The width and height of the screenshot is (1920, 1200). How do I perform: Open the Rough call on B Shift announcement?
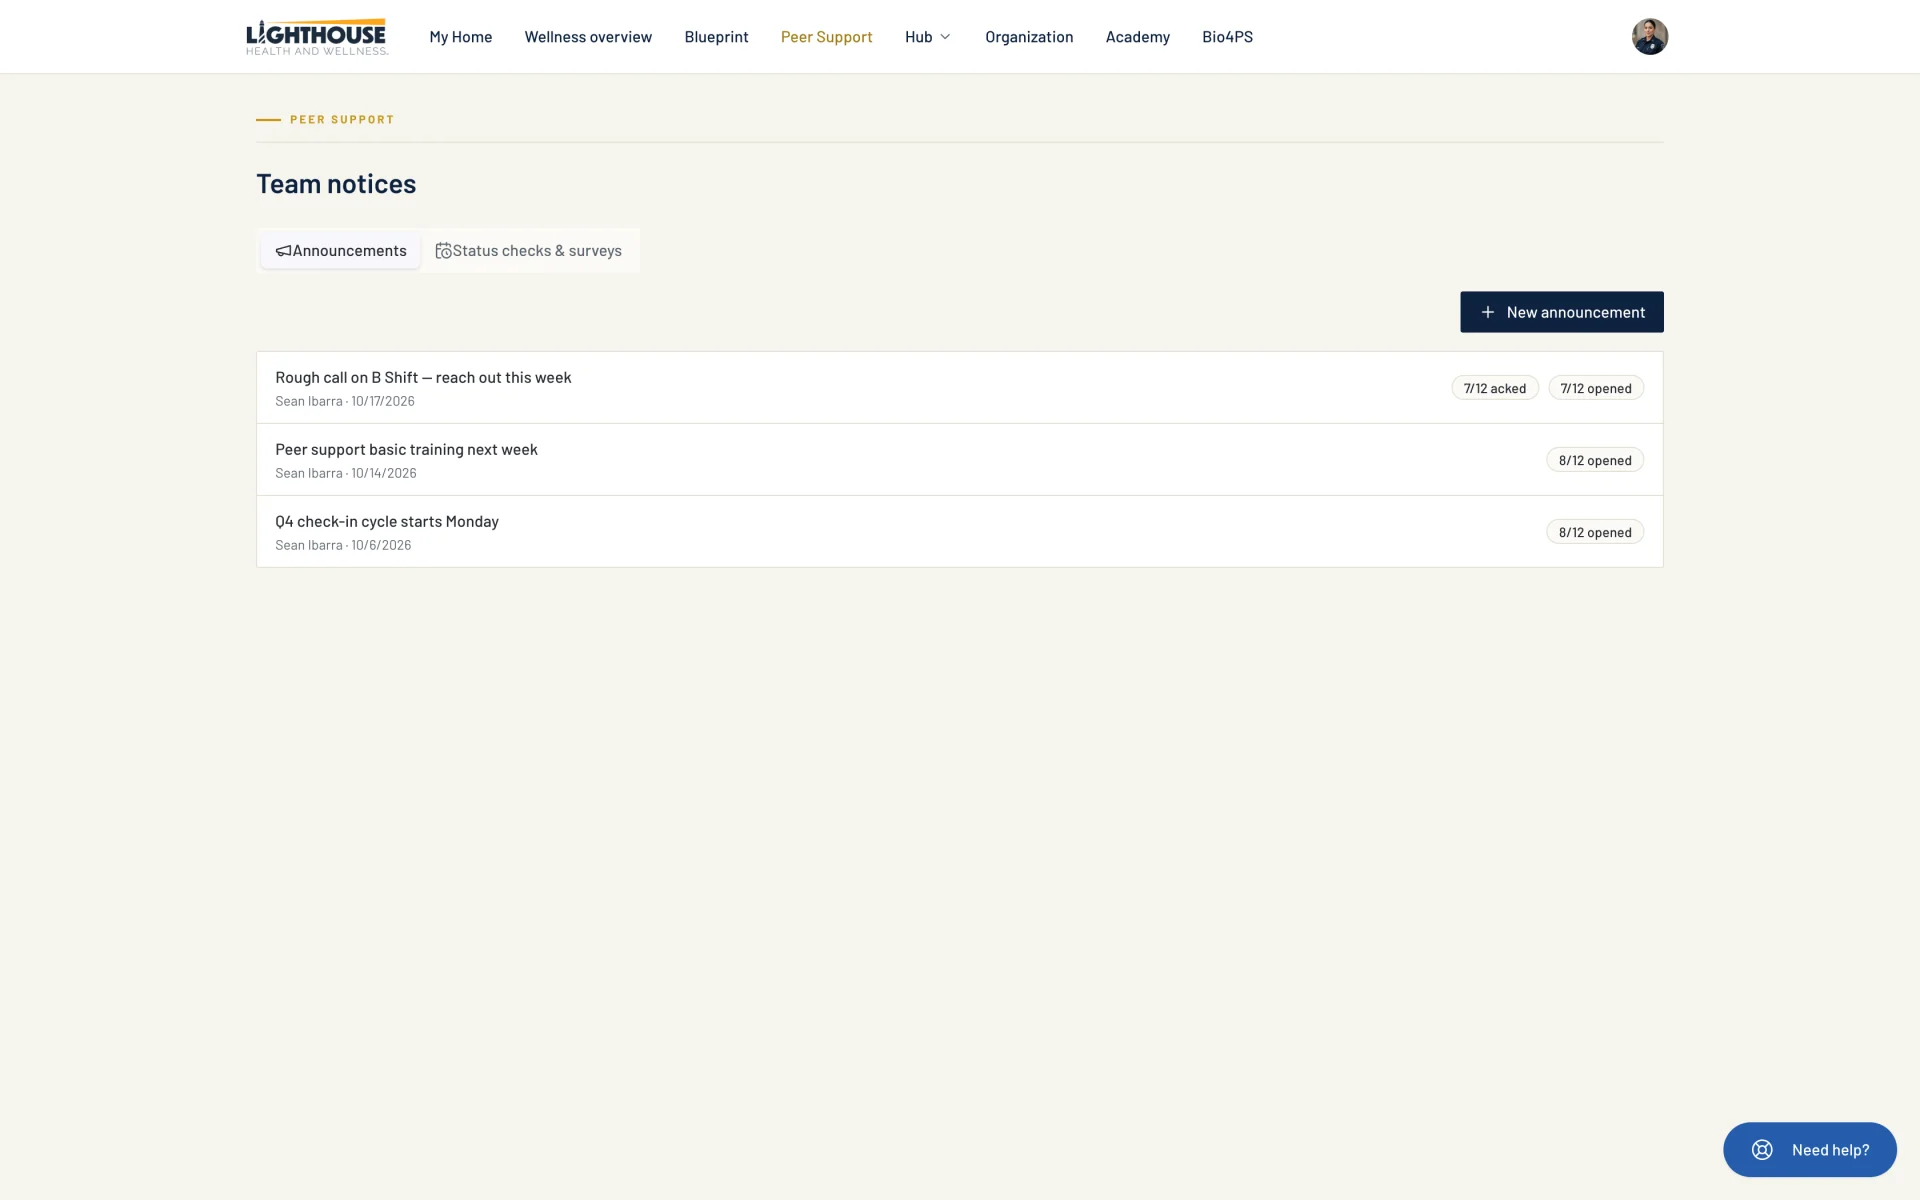[960, 388]
